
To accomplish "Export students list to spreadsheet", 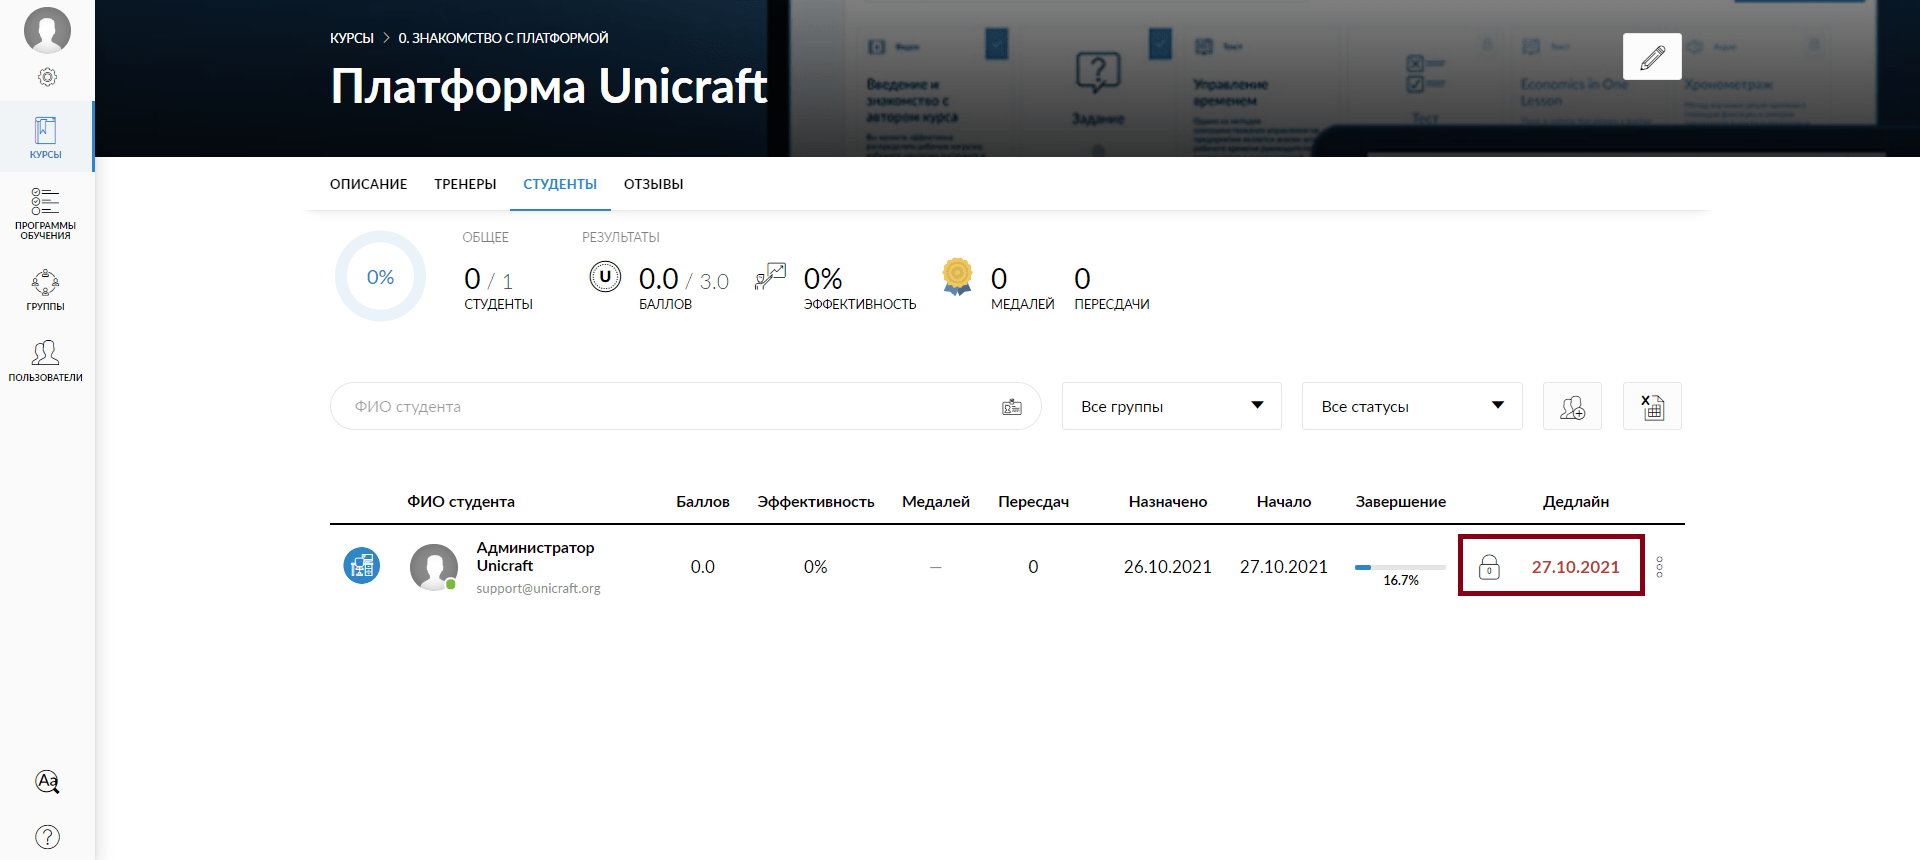I will [1652, 407].
